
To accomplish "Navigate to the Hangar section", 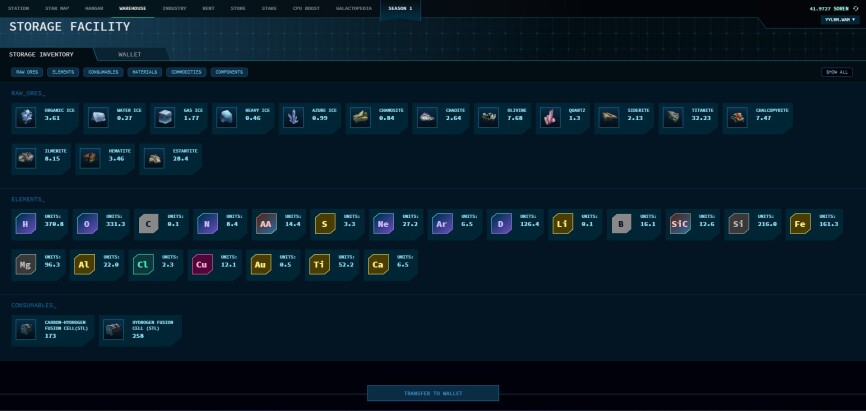I will (x=94, y=8).
